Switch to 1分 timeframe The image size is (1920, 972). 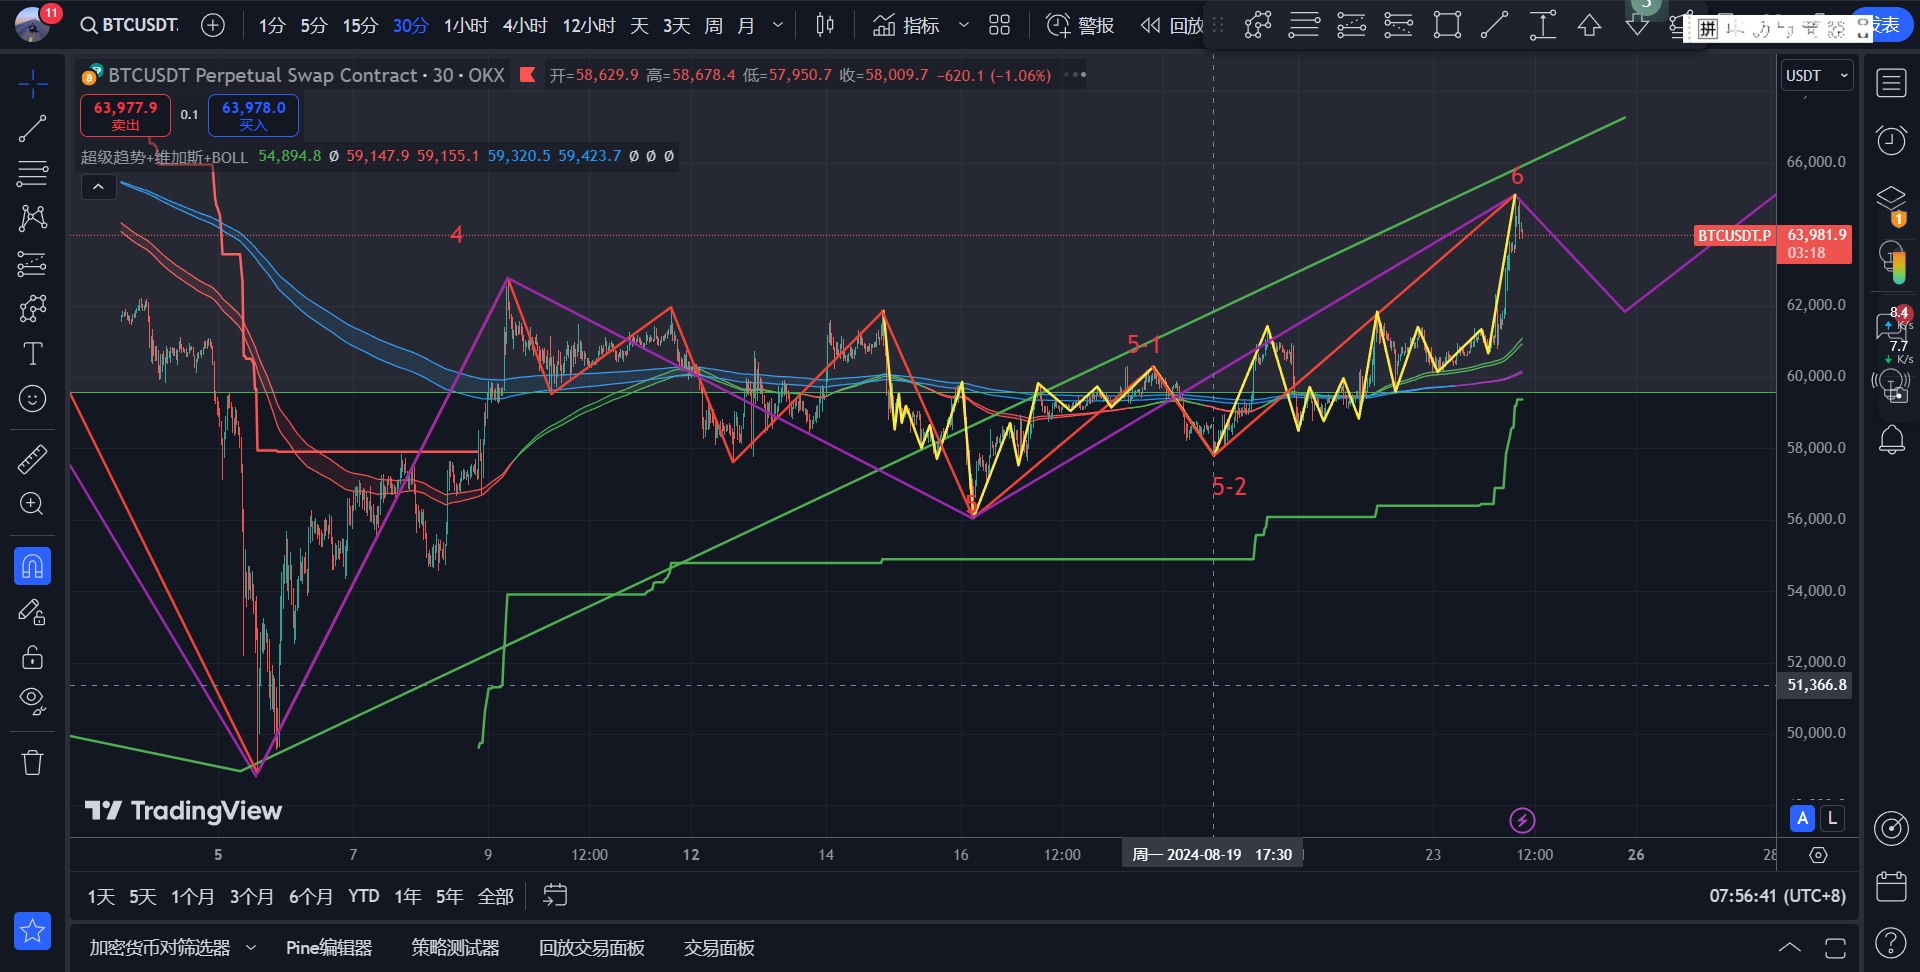tap(271, 25)
